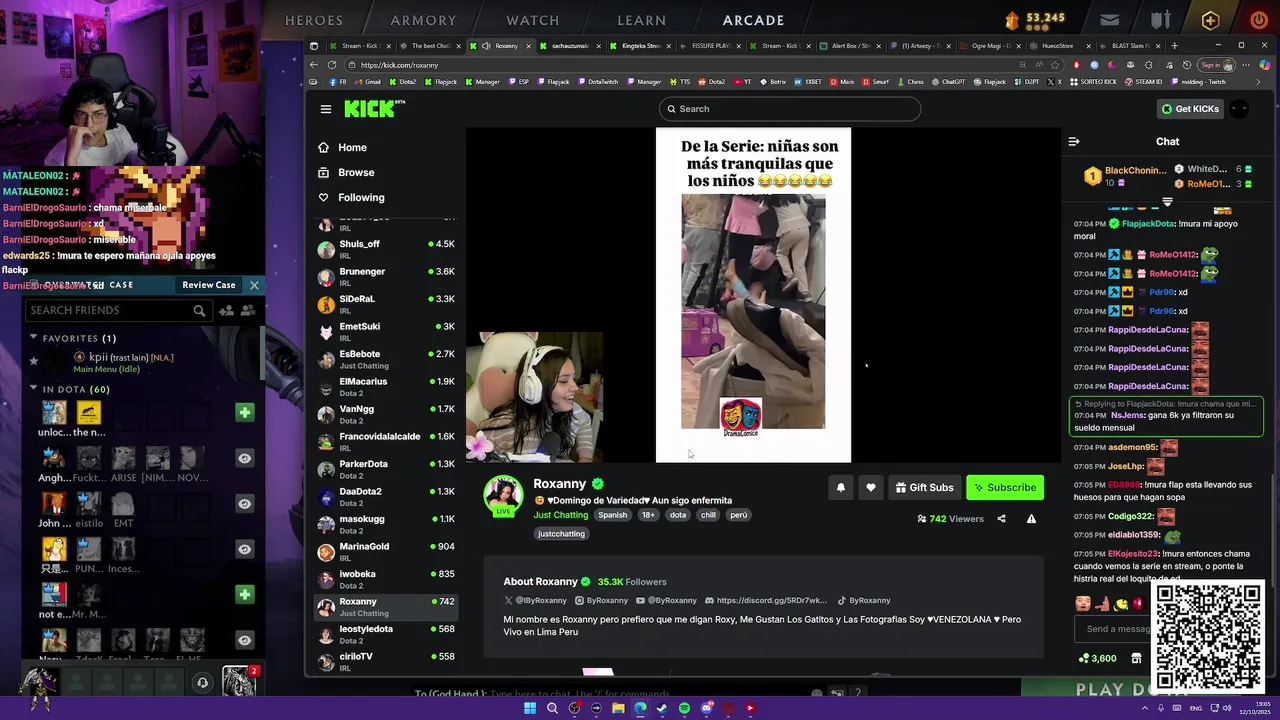Toggle favorite star beside kpii
The height and width of the screenshot is (720, 1280).
coord(33,361)
